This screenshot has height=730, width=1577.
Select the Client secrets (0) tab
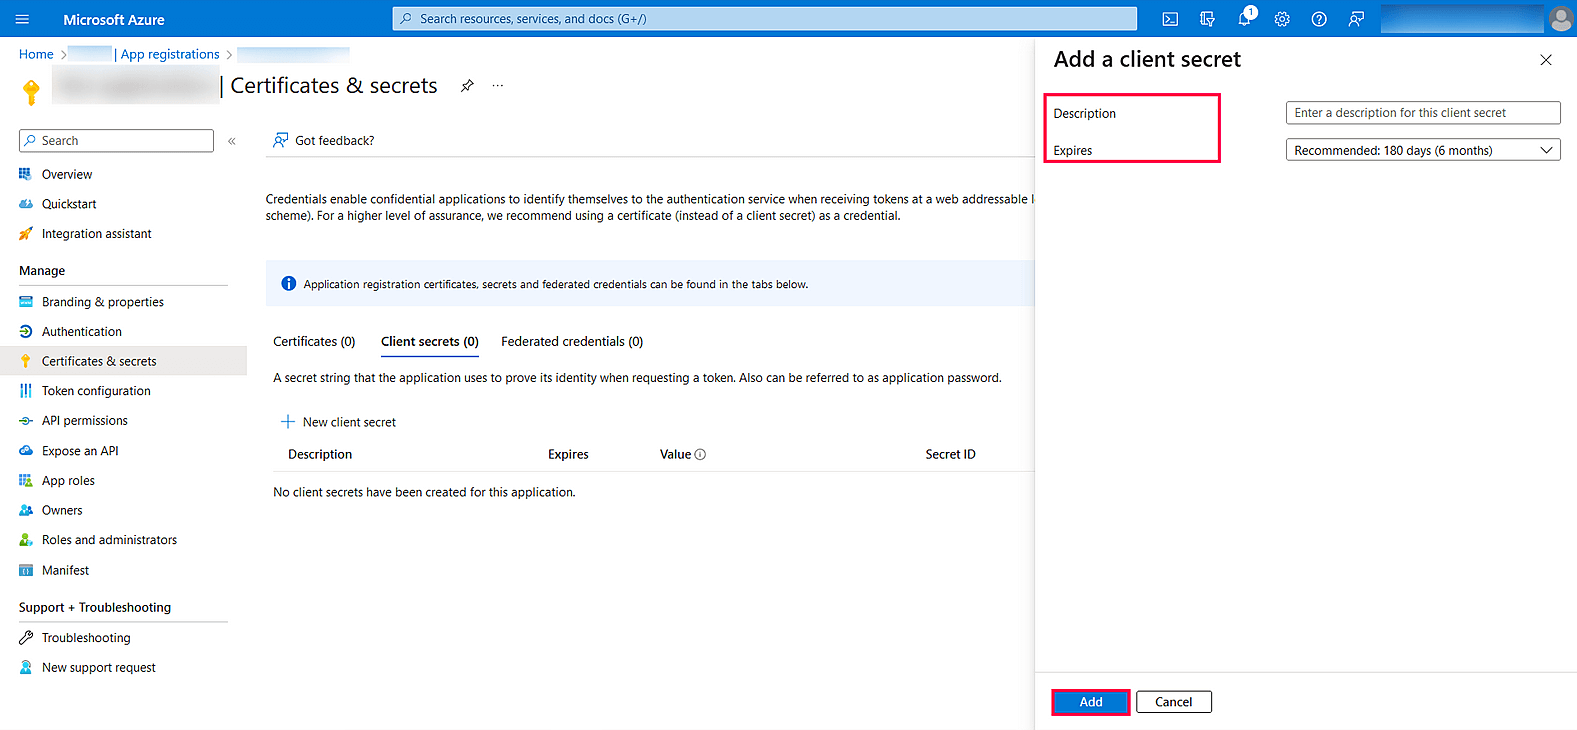430,342
